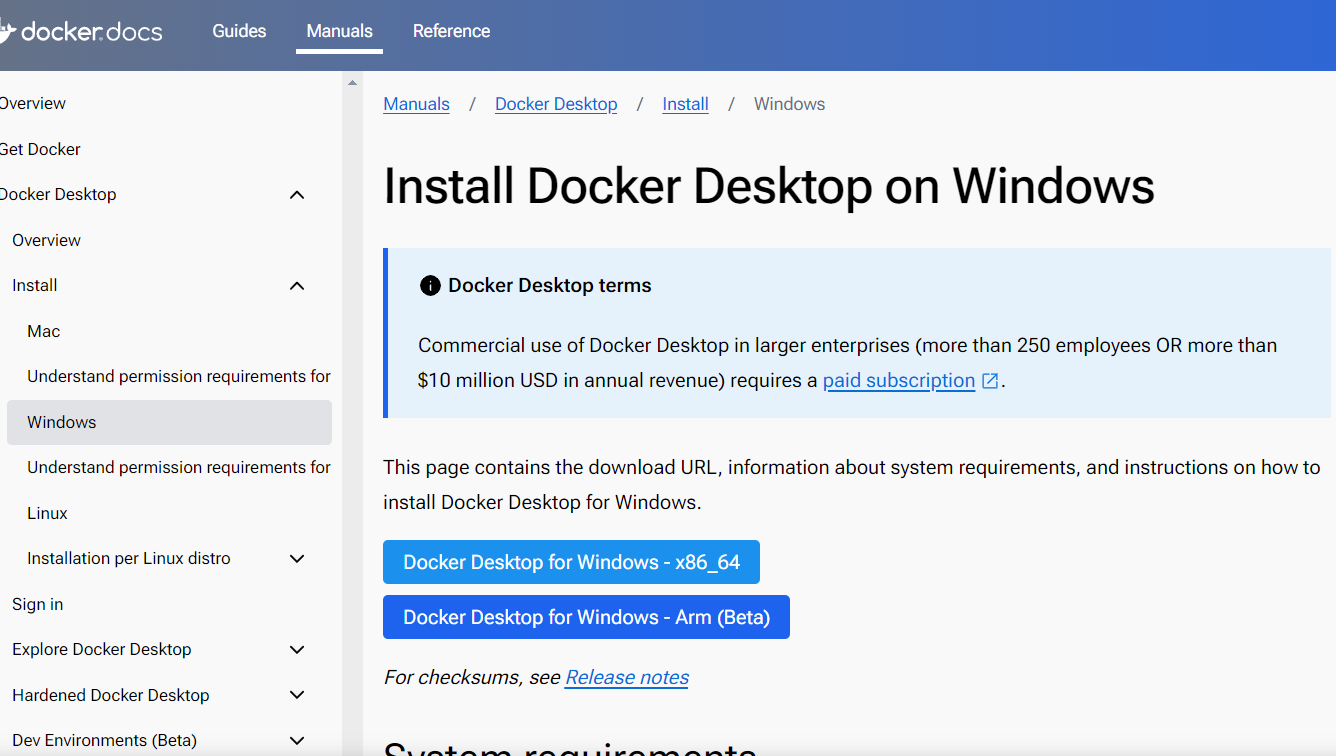1336x756 pixels.
Task: Click the Install breadcrumb link
Action: point(685,104)
